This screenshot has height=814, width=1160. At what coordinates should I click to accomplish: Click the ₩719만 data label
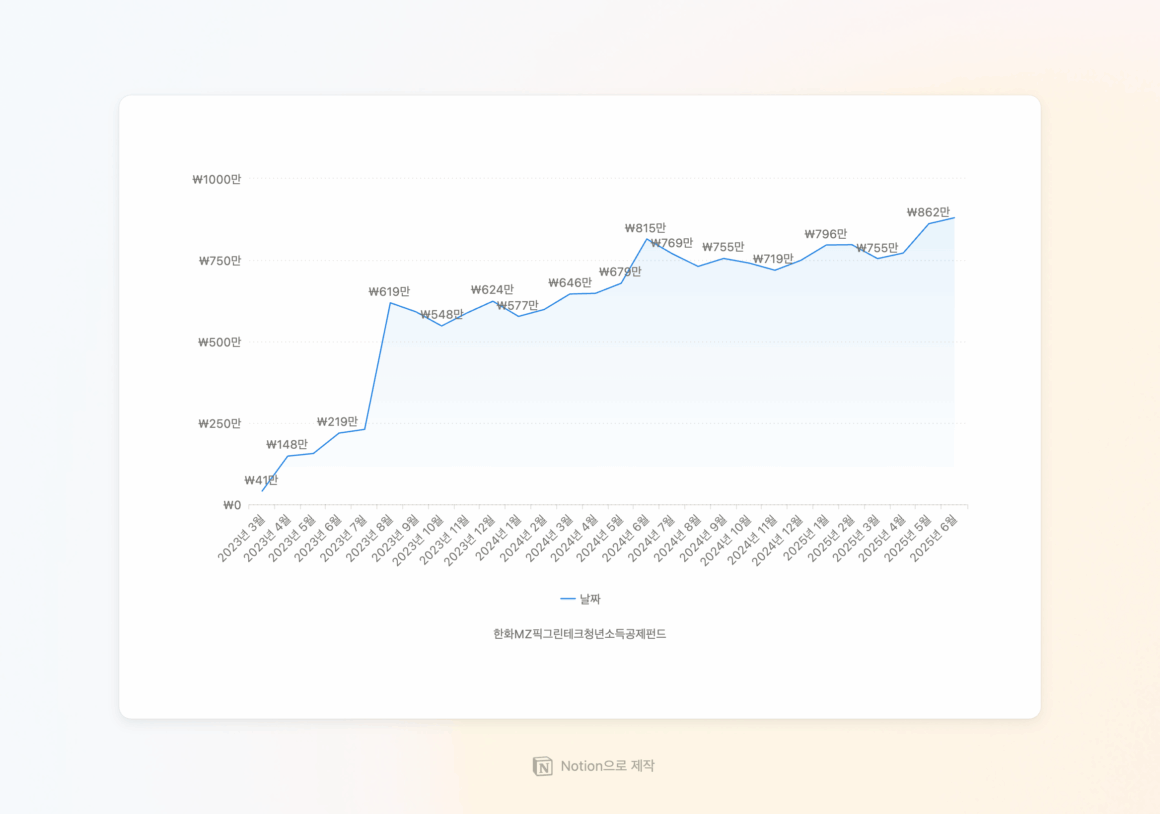(x=773, y=259)
